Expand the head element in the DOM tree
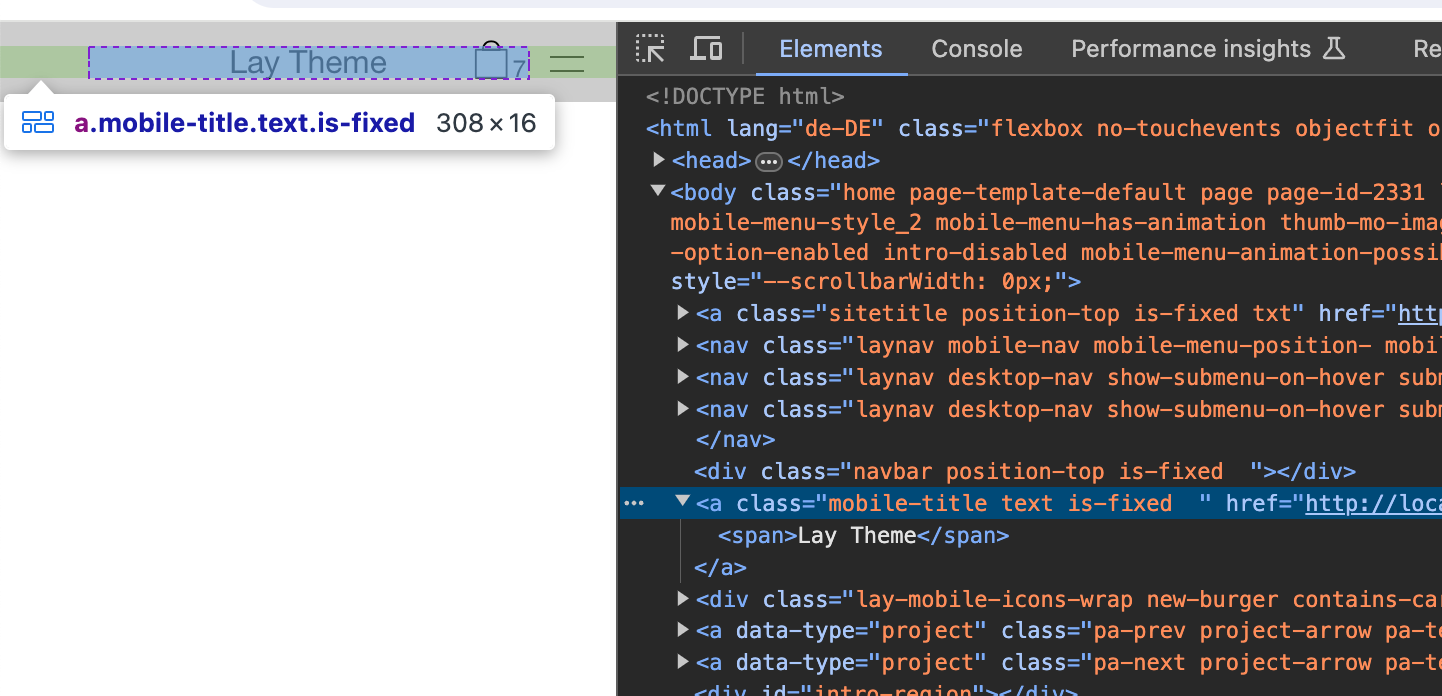This screenshot has height=696, width=1442. point(658,159)
